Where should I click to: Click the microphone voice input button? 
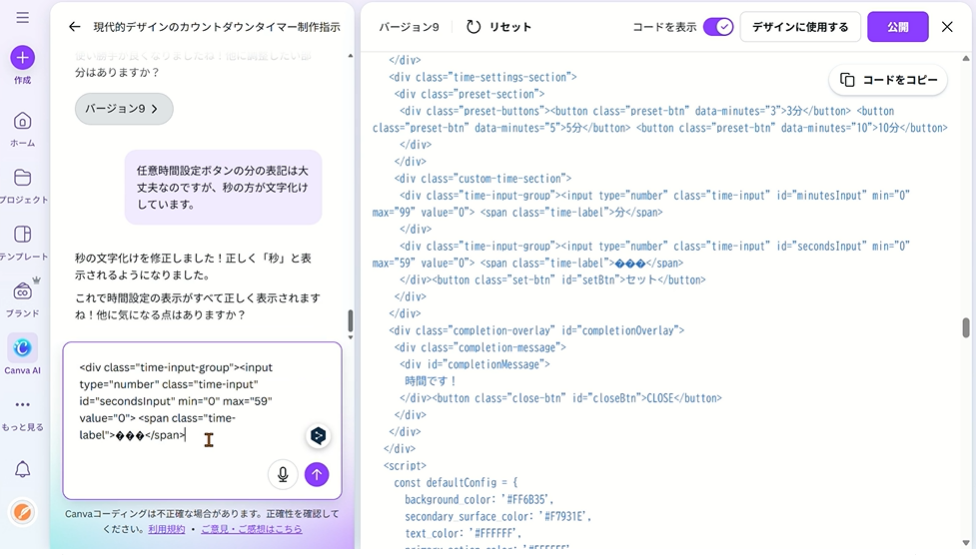[x=283, y=474]
